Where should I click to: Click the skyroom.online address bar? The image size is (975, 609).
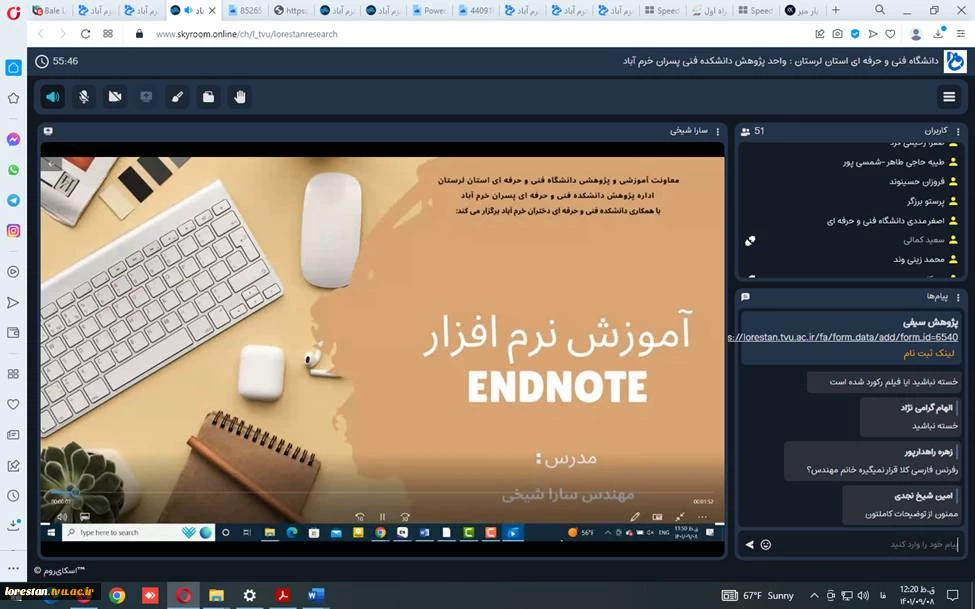point(247,34)
